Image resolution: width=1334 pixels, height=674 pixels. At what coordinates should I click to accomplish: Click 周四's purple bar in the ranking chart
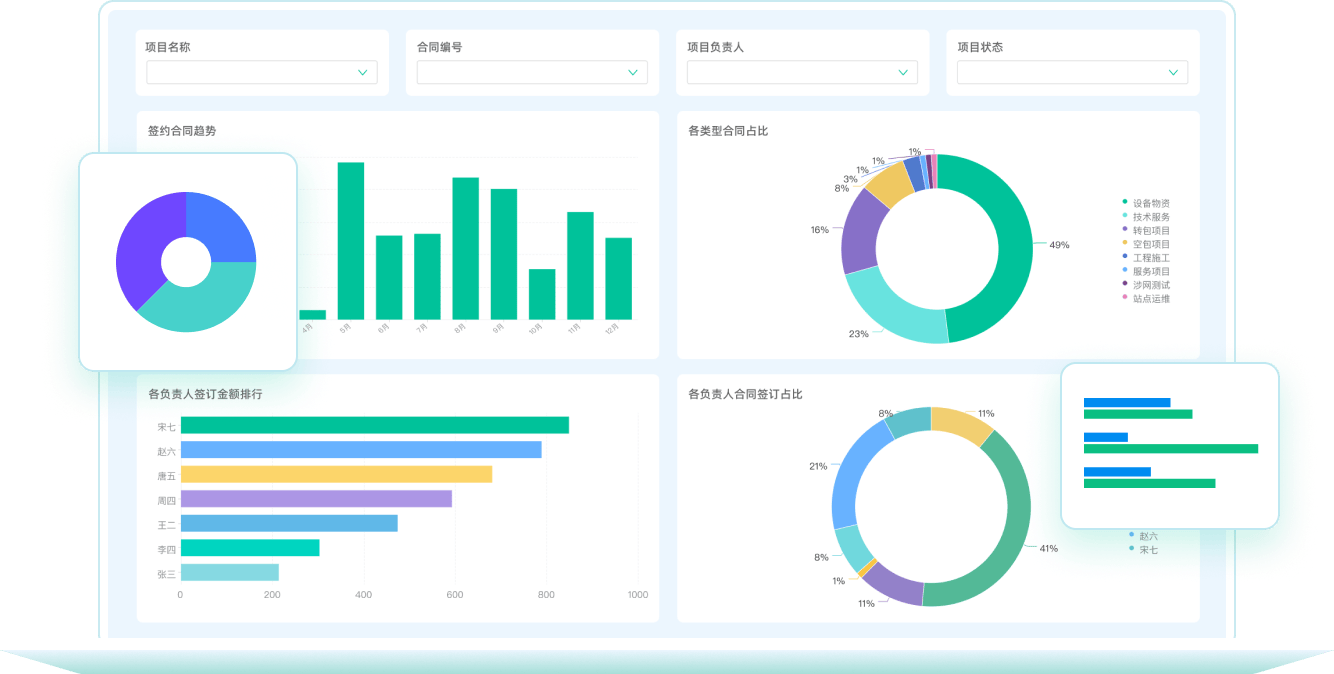click(316, 499)
